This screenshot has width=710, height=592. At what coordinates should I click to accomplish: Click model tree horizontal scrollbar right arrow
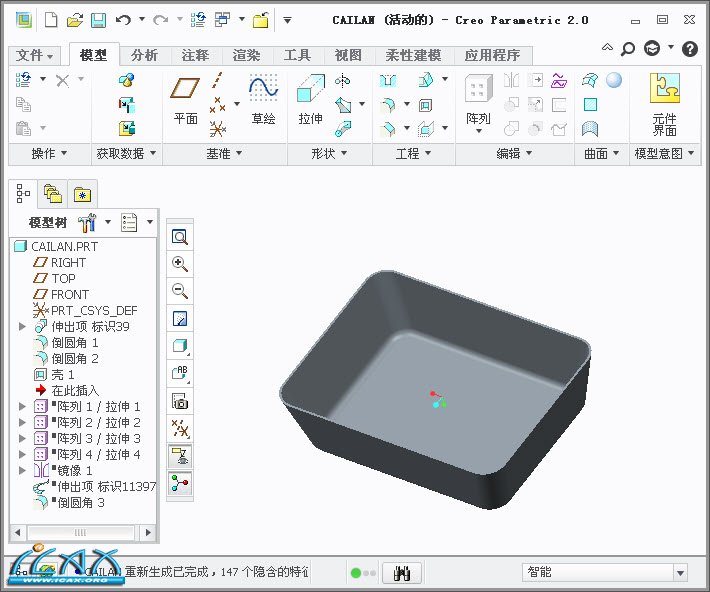[x=148, y=533]
